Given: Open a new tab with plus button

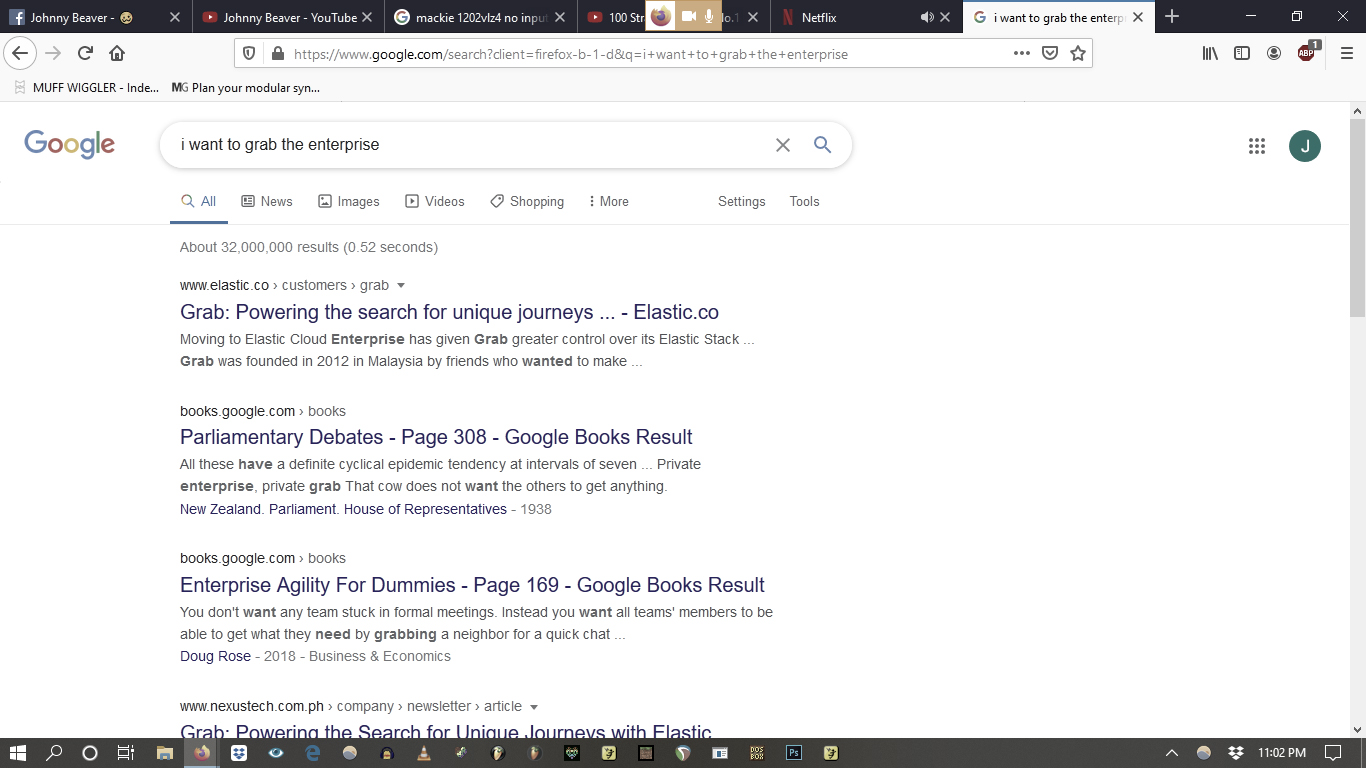Looking at the screenshot, I should click(x=1172, y=17).
